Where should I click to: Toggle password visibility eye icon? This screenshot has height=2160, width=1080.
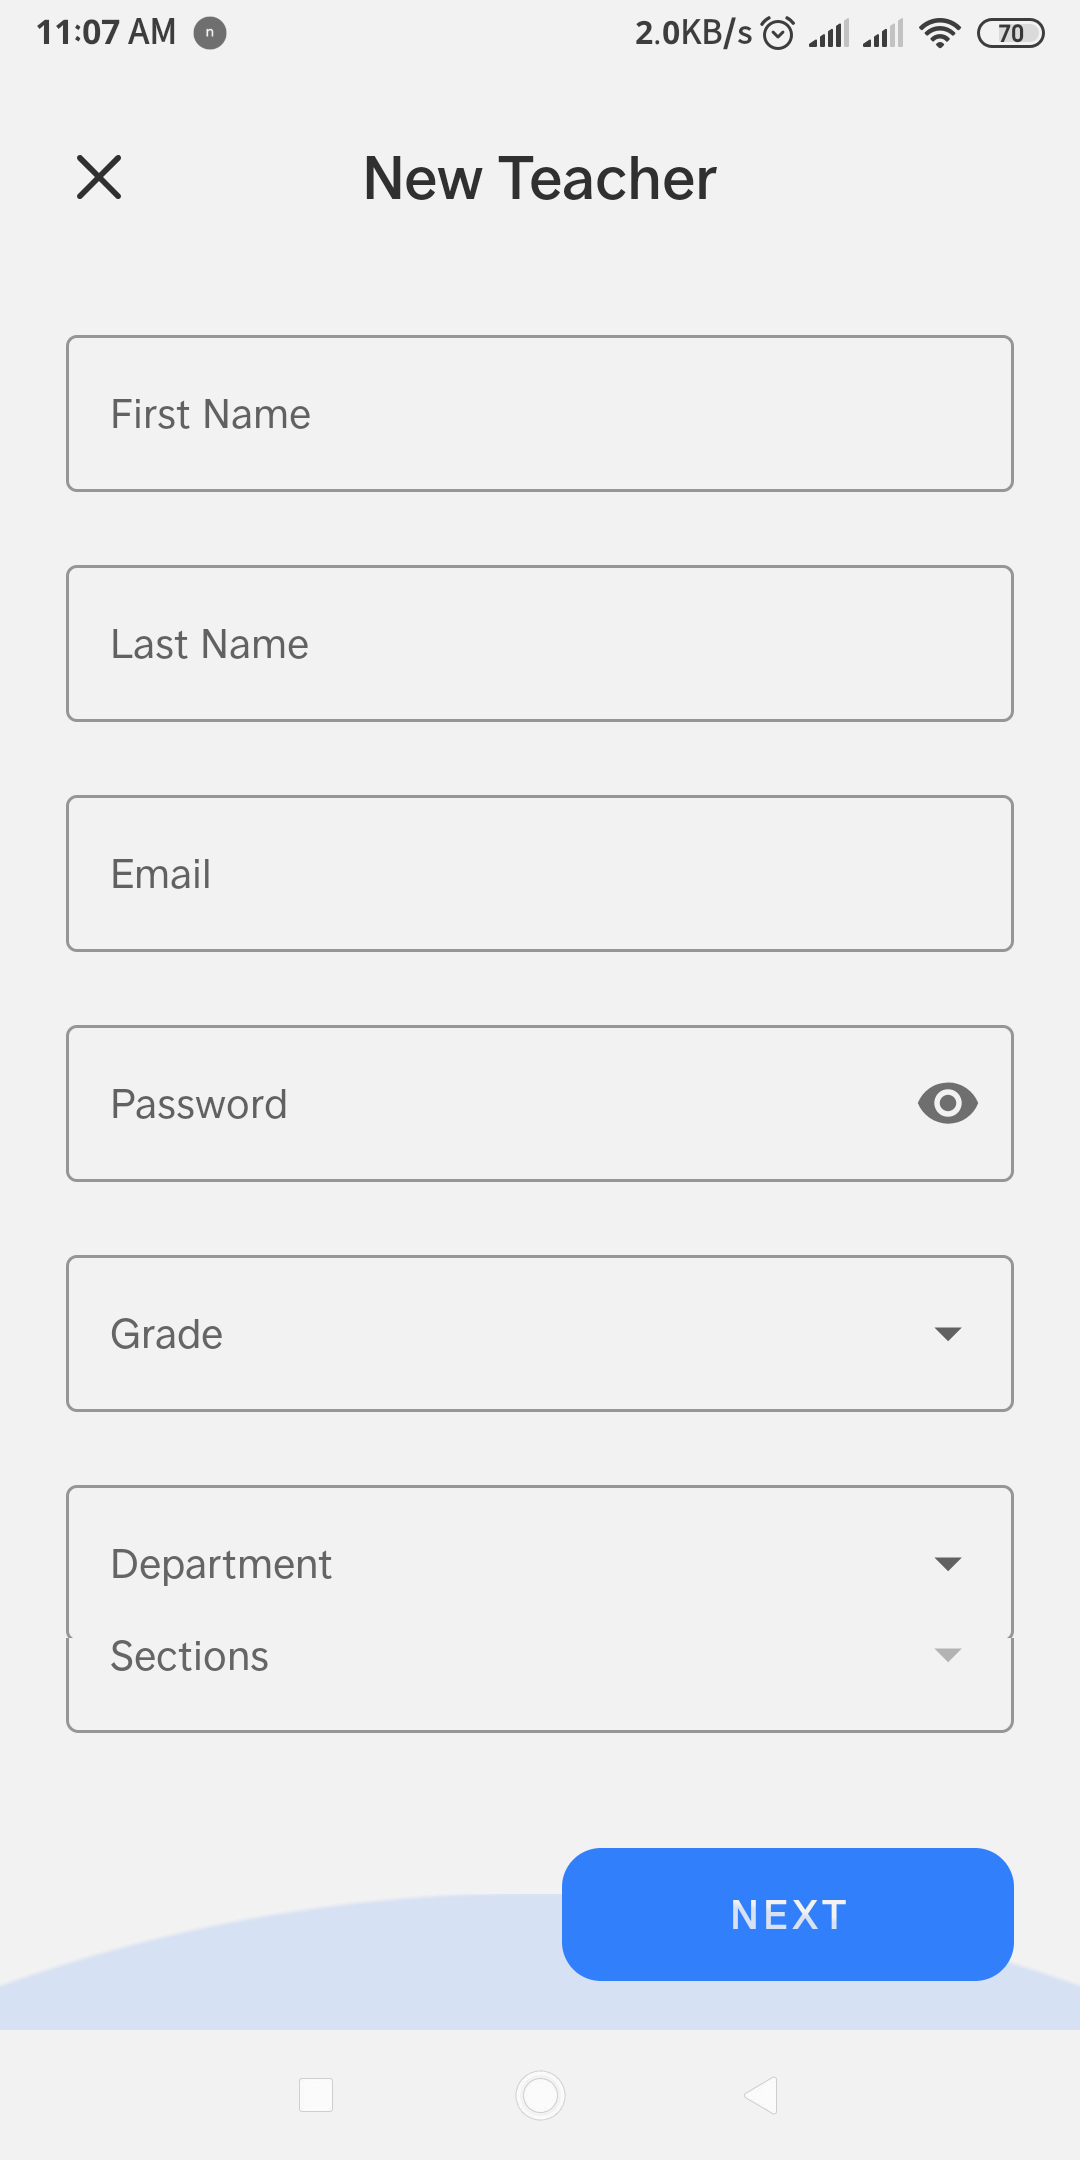(947, 1103)
